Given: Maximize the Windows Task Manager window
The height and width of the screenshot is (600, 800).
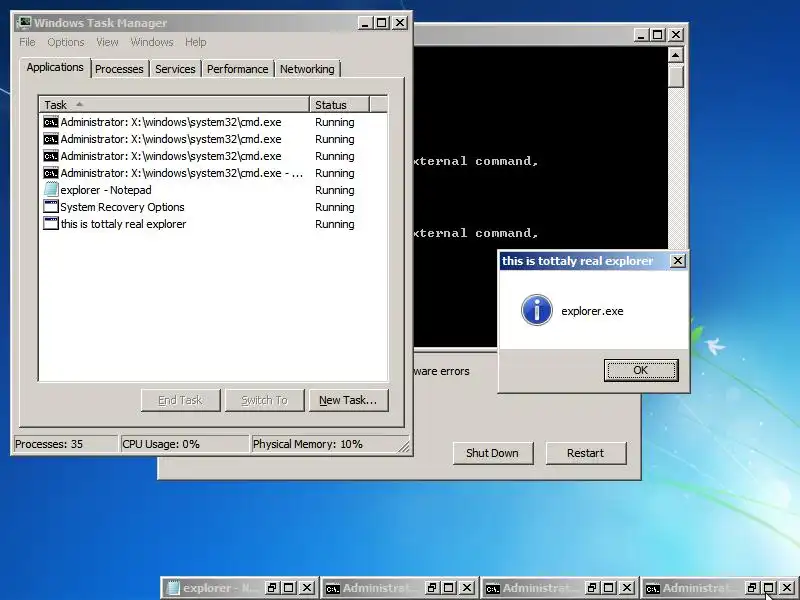Looking at the screenshot, I should (382, 23).
